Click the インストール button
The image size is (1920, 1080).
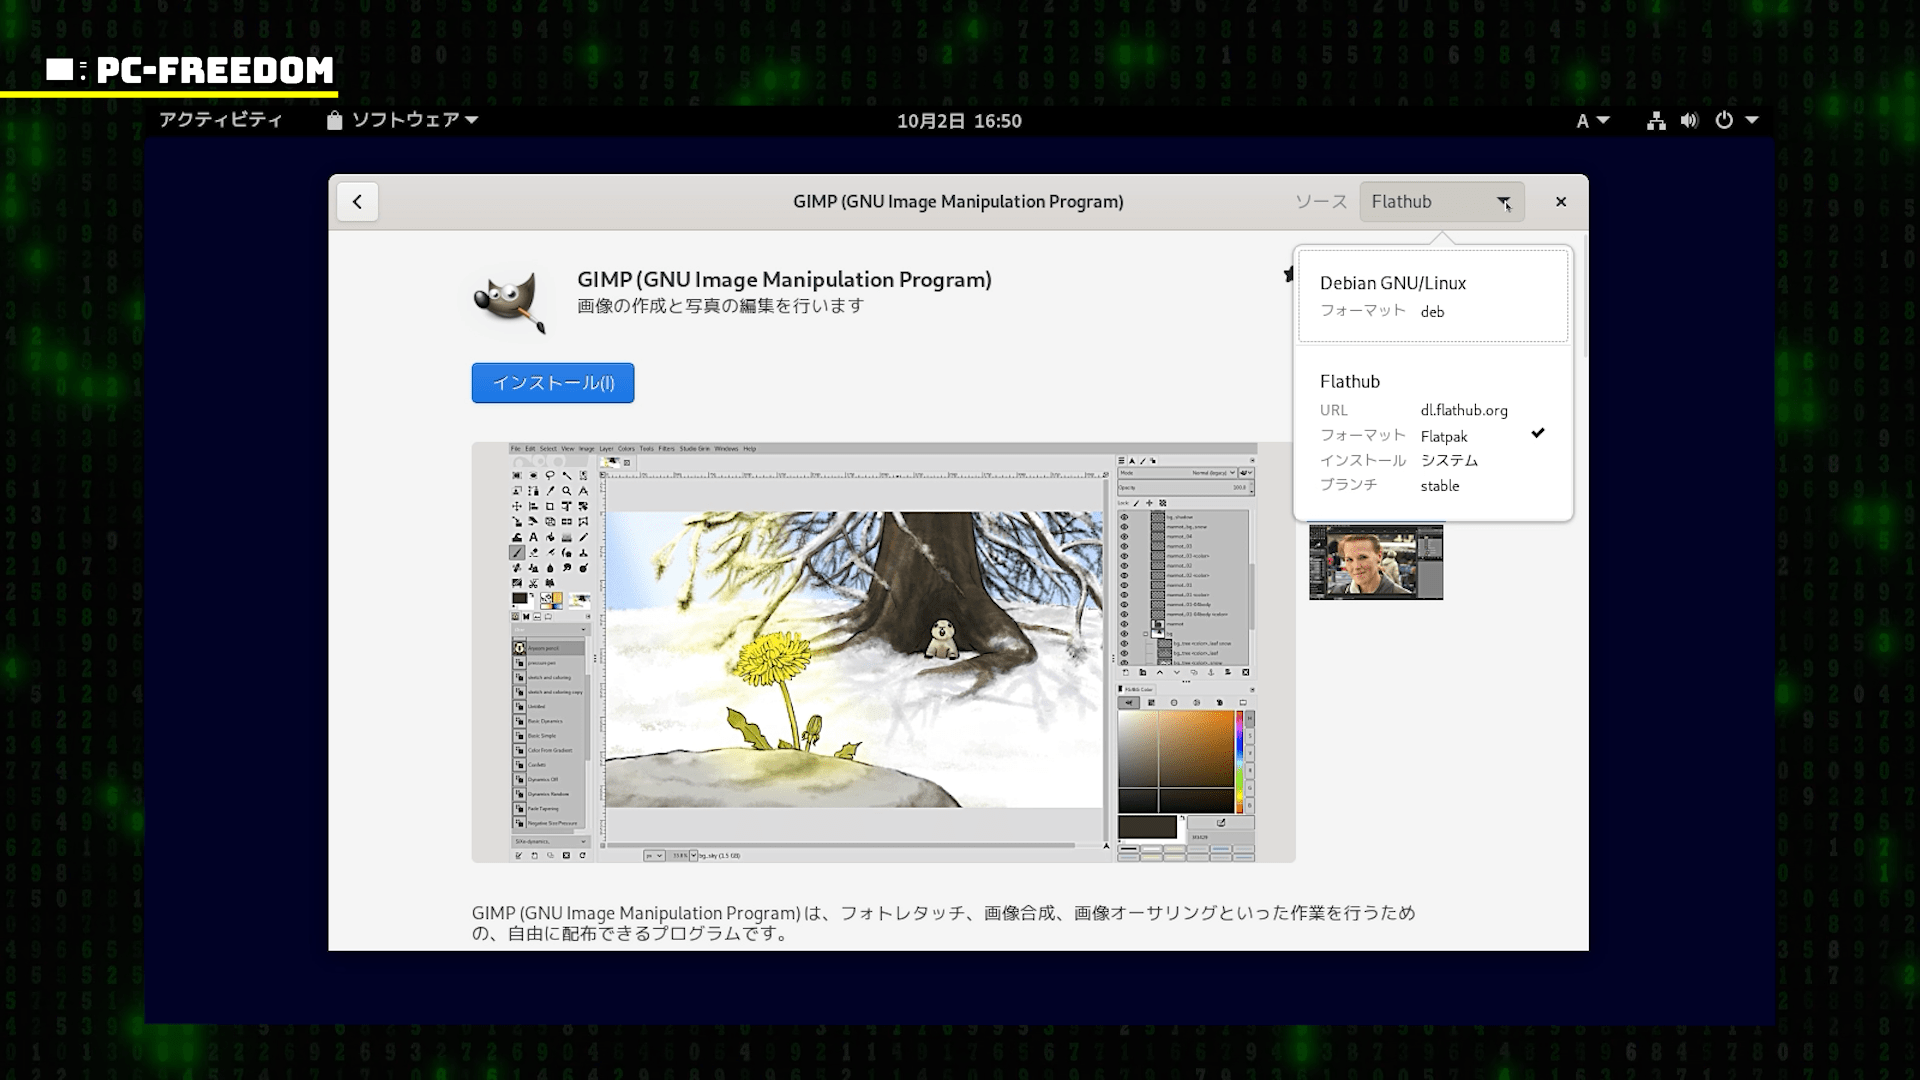[553, 383]
